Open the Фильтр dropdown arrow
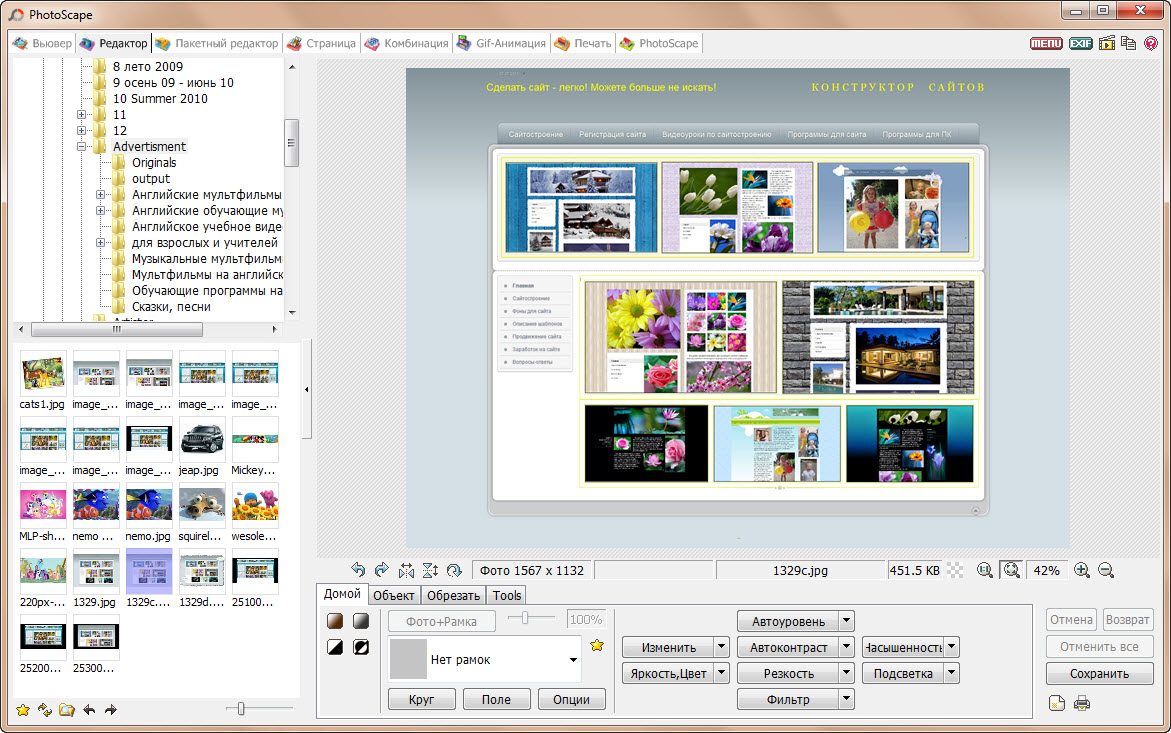 [846, 700]
